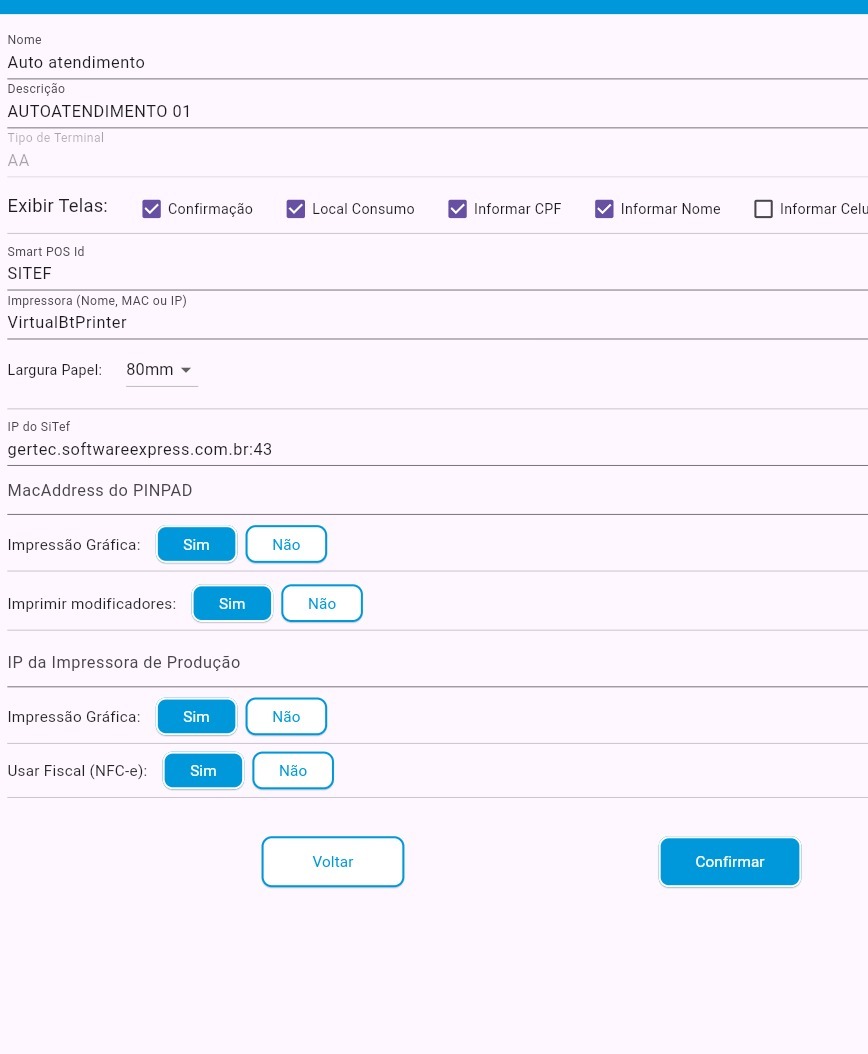The height and width of the screenshot is (1054, 868).
Task: Choose Sim for Usar Fiscal (NFC-e)
Action: click(203, 771)
